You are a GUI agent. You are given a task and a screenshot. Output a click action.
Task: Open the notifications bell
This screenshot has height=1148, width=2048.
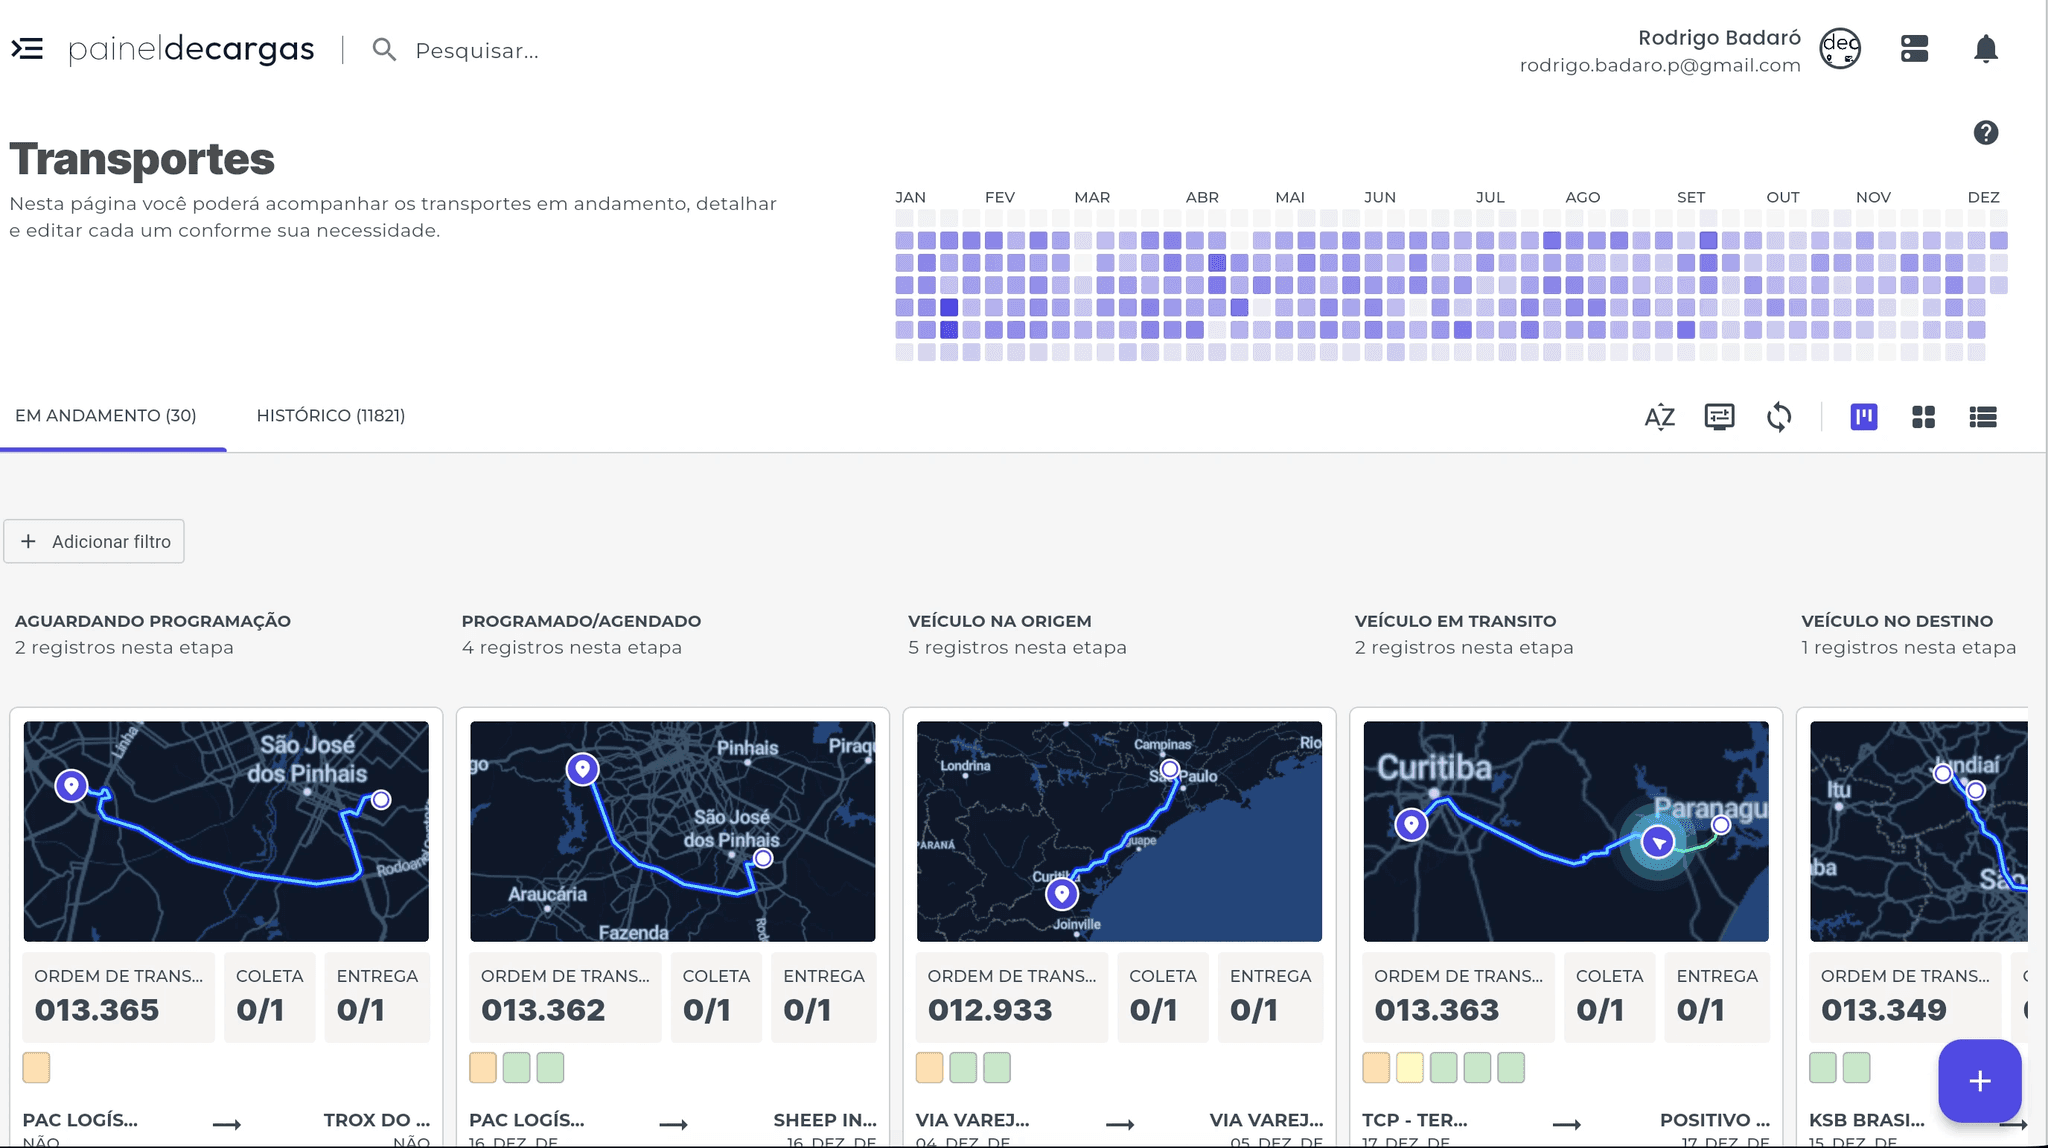pos(1985,49)
